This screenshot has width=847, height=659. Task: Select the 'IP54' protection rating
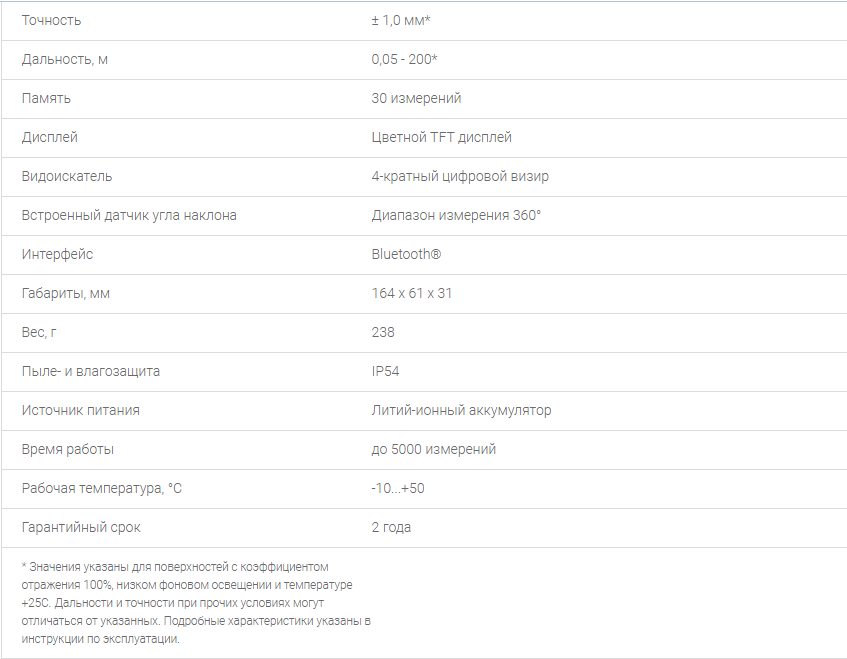tap(385, 371)
